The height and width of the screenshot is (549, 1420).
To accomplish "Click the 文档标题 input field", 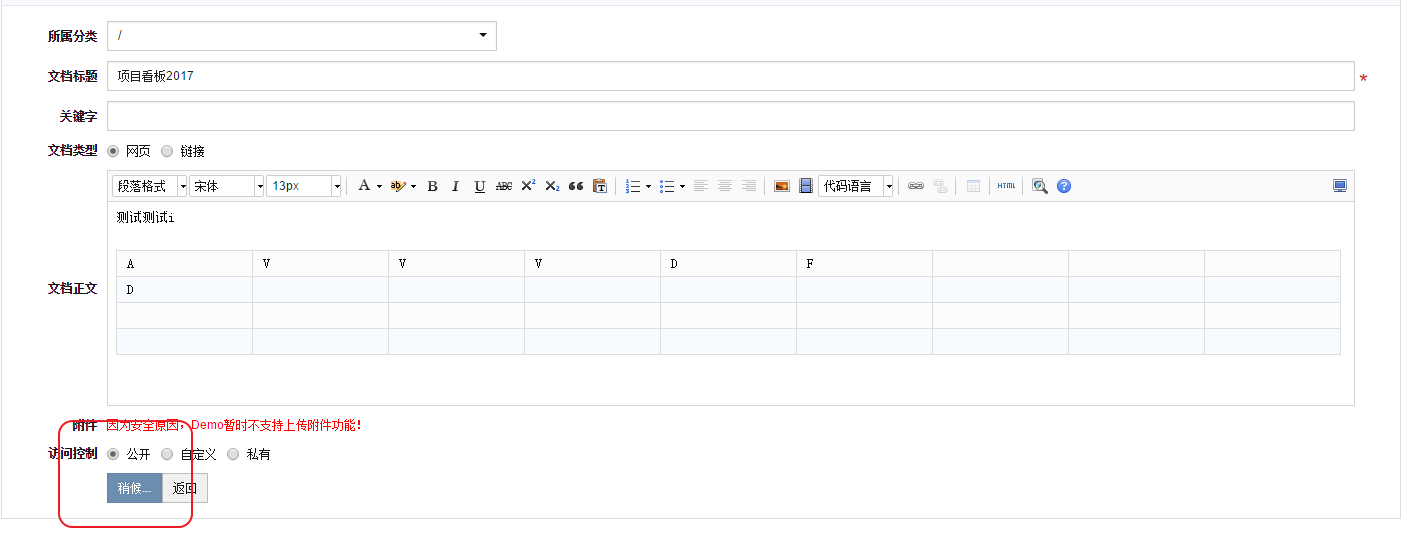I will [730, 76].
